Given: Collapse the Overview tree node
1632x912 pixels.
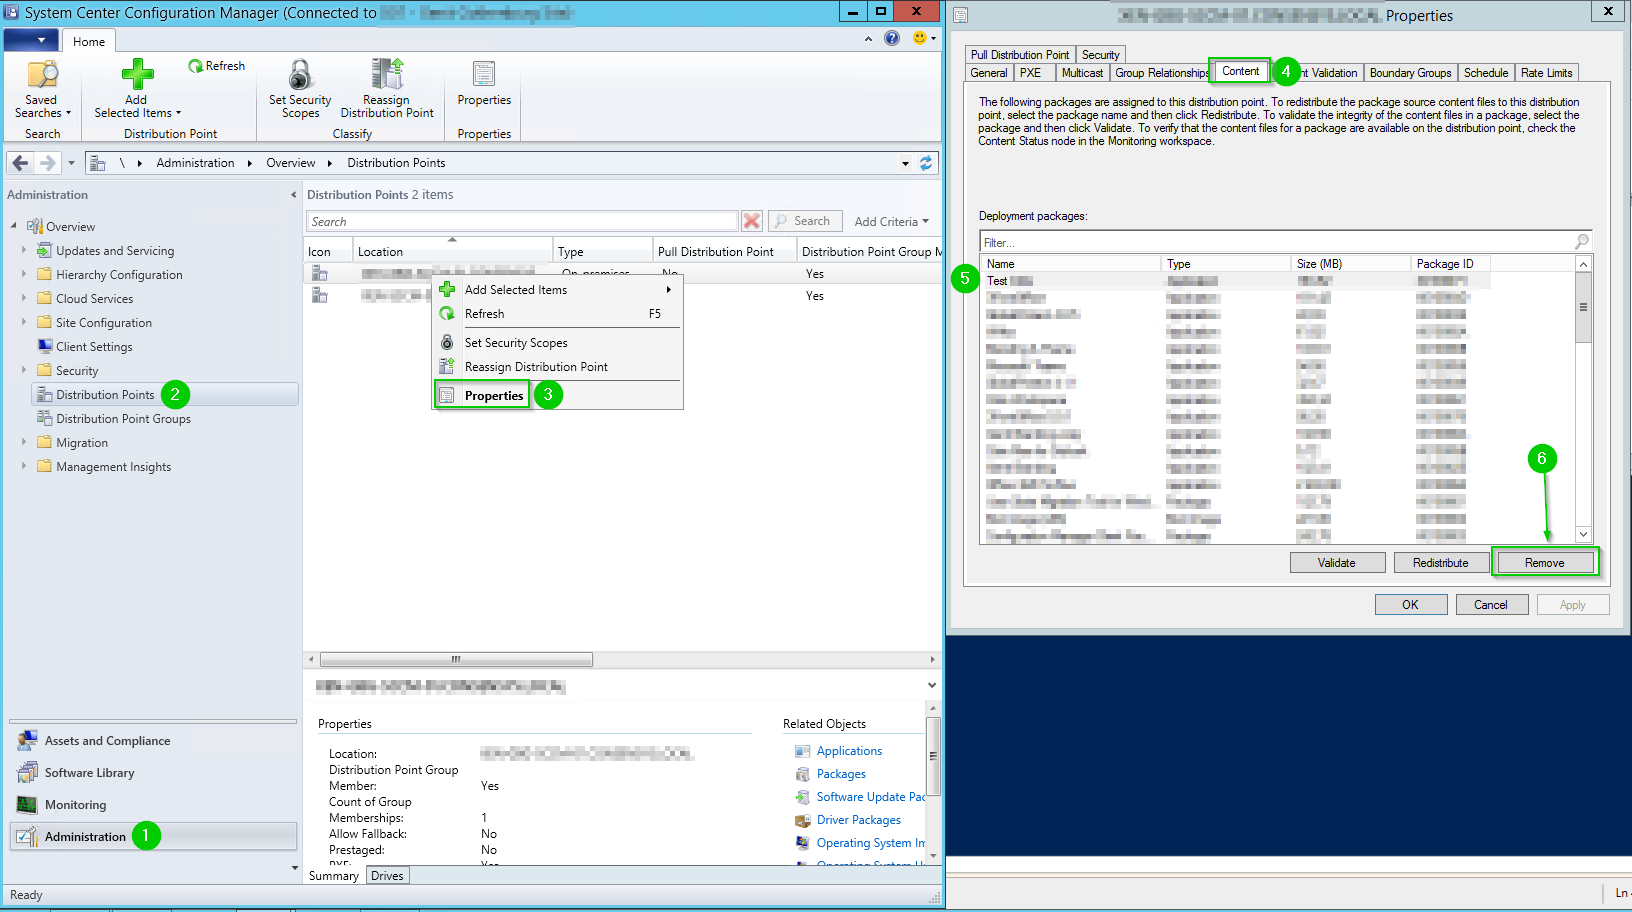Looking at the screenshot, I should click(x=14, y=226).
